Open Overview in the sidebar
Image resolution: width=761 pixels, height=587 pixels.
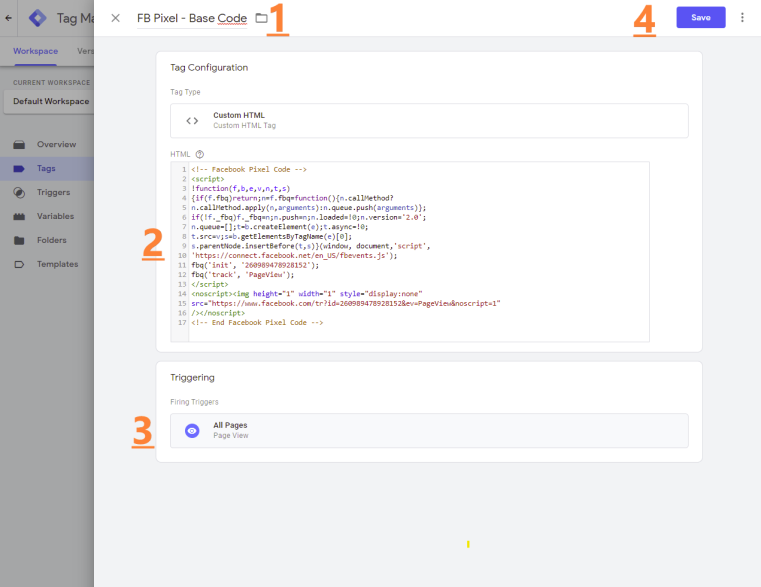point(47,144)
